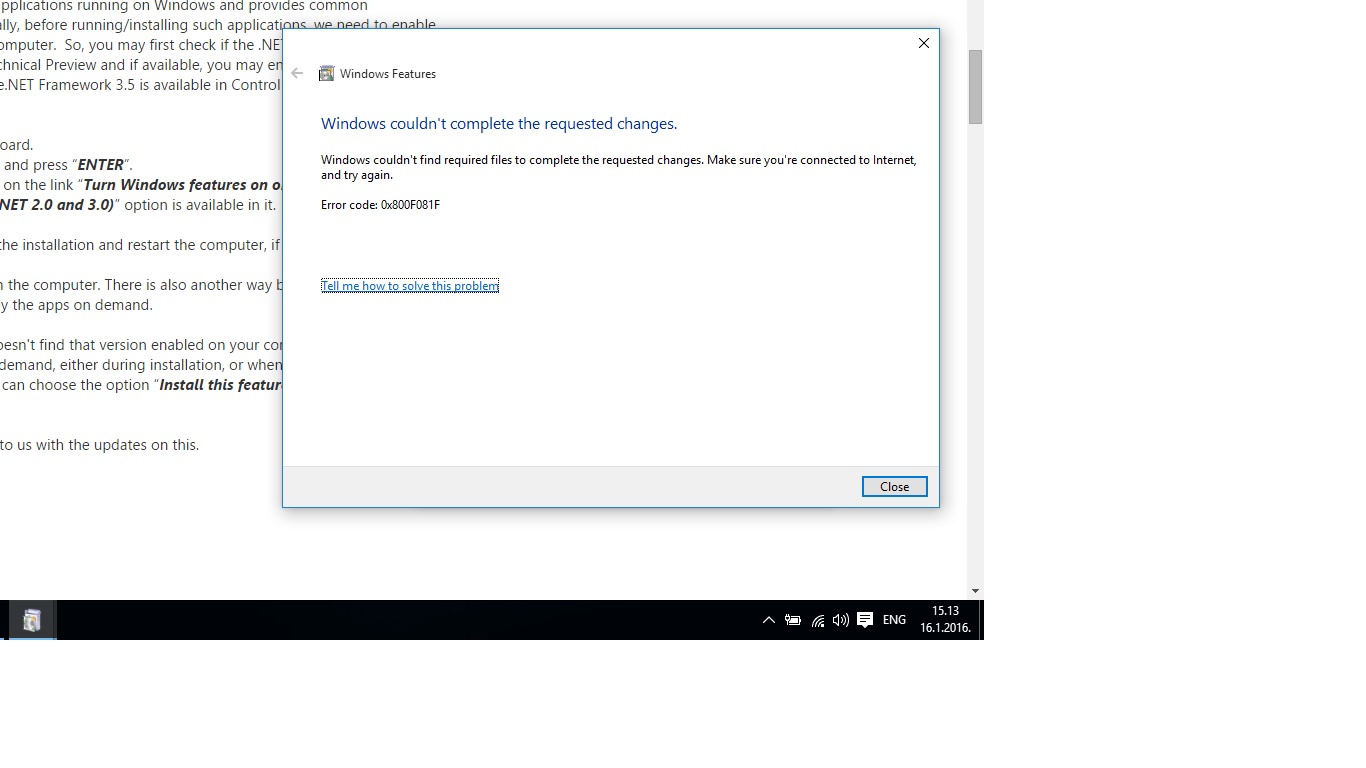Click the back arrow in Windows Features dialog
This screenshot has height=768, width=1366.
[297, 73]
